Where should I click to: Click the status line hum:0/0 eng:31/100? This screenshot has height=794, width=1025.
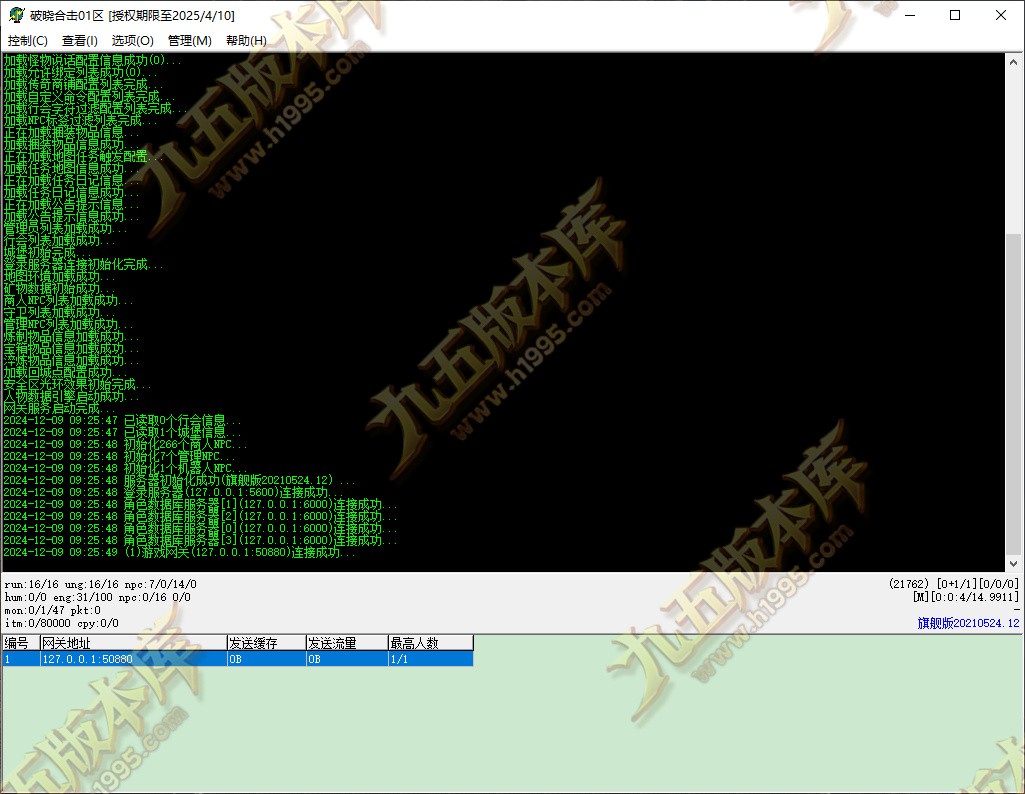(97, 597)
